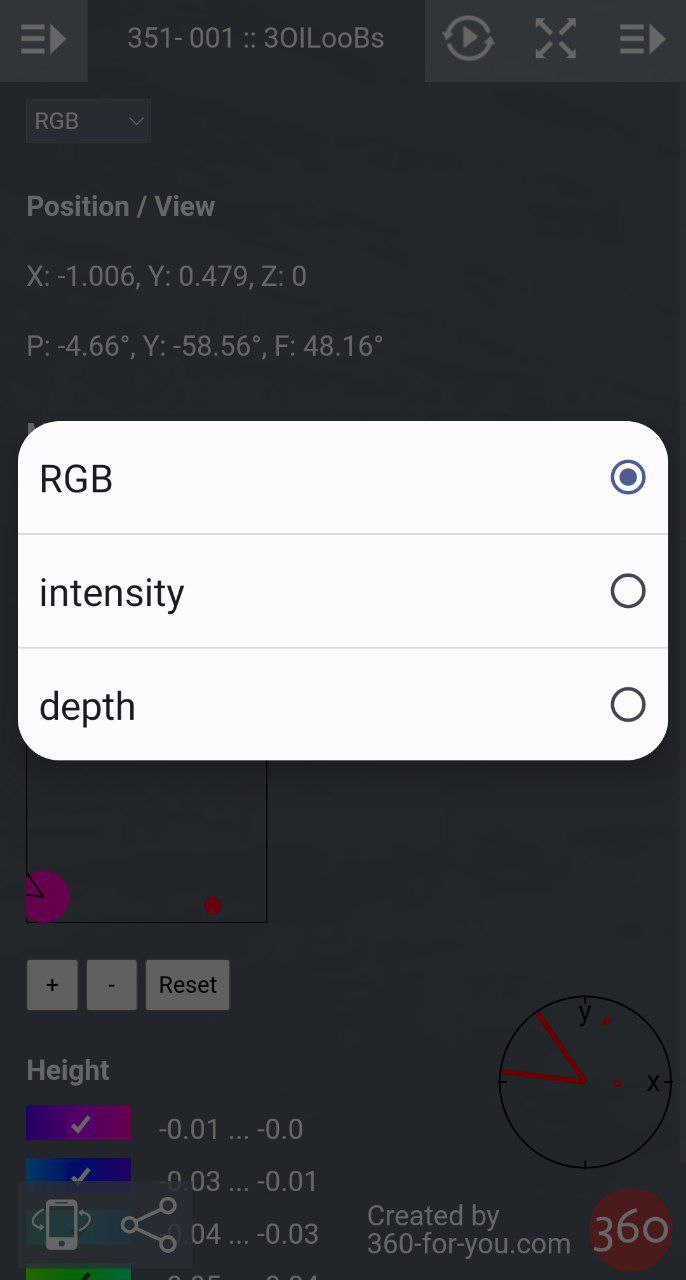Image resolution: width=686 pixels, height=1280 pixels.
Task: Tap the device orientation phone icon
Action: [62, 1223]
